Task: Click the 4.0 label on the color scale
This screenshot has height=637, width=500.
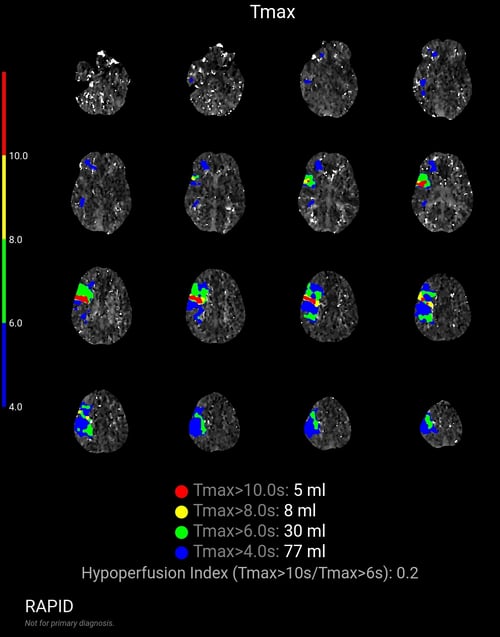Action: click(x=15, y=407)
